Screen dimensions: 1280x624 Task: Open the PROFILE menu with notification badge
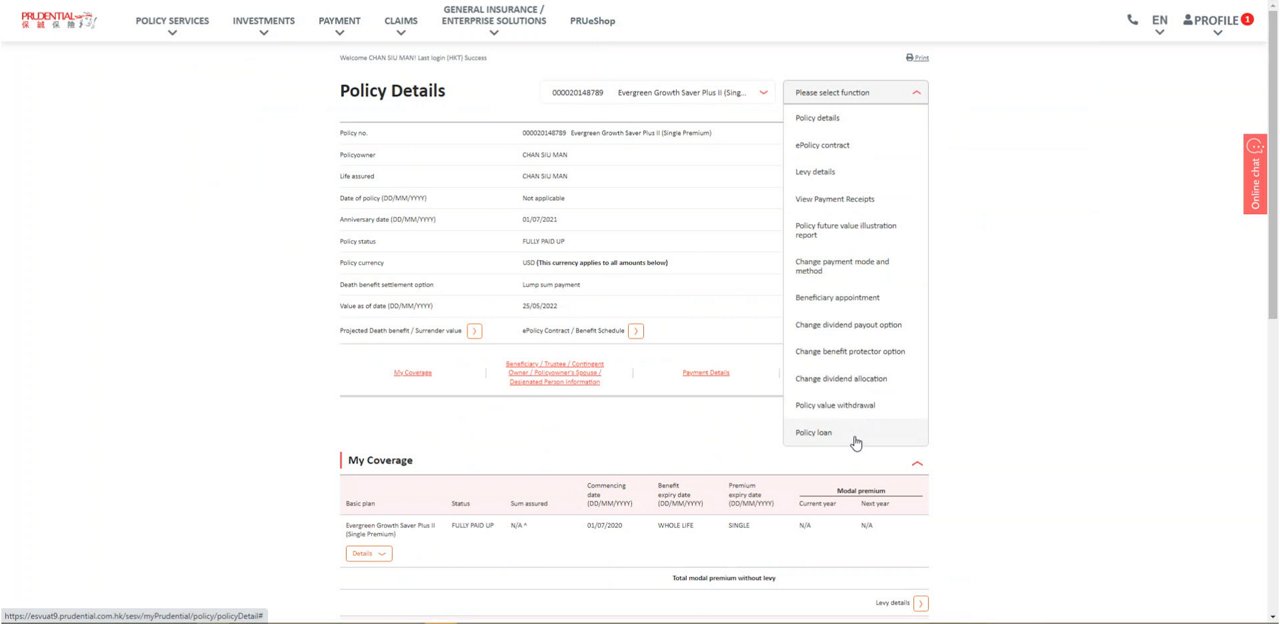pos(1217,21)
